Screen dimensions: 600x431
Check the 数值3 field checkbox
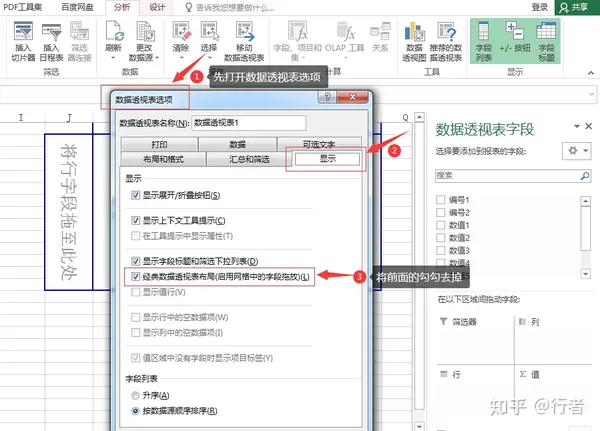click(x=440, y=250)
